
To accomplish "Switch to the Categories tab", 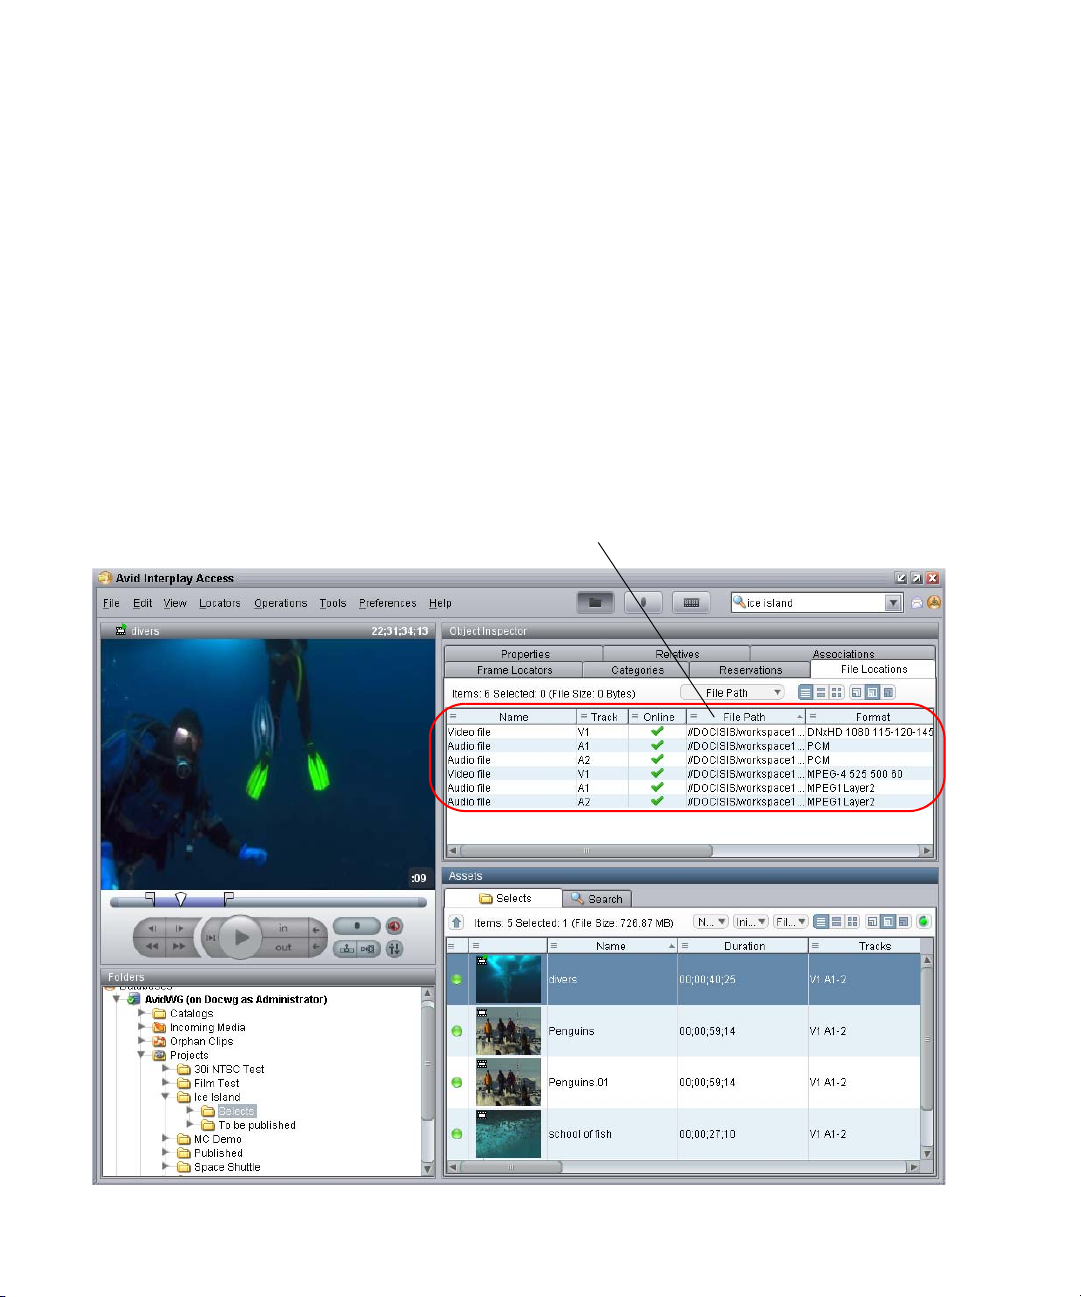I will point(637,670).
